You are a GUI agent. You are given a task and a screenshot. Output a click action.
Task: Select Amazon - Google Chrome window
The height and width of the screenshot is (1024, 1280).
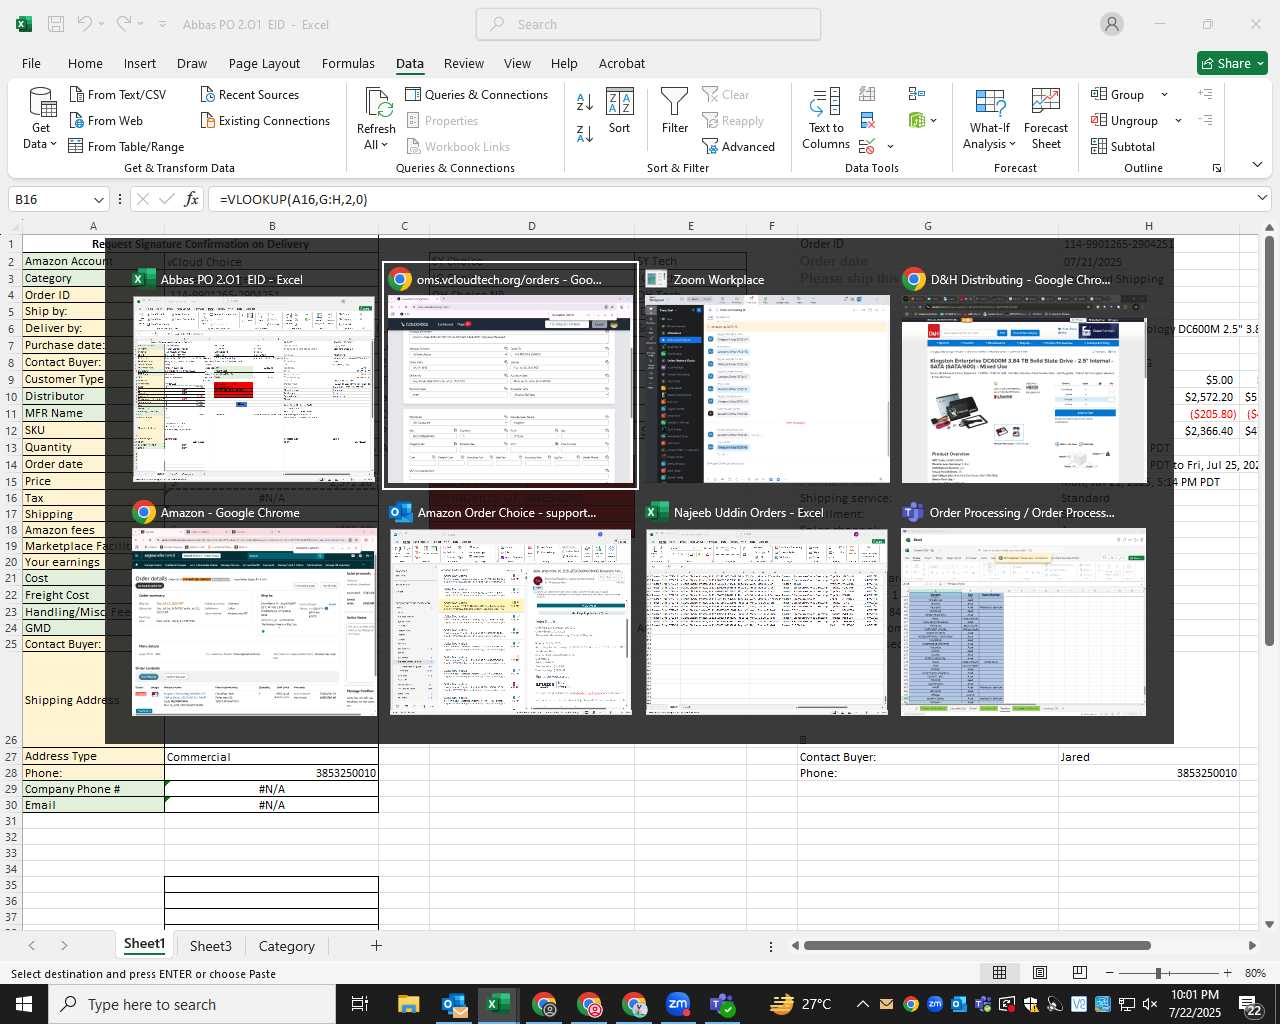[255, 609]
